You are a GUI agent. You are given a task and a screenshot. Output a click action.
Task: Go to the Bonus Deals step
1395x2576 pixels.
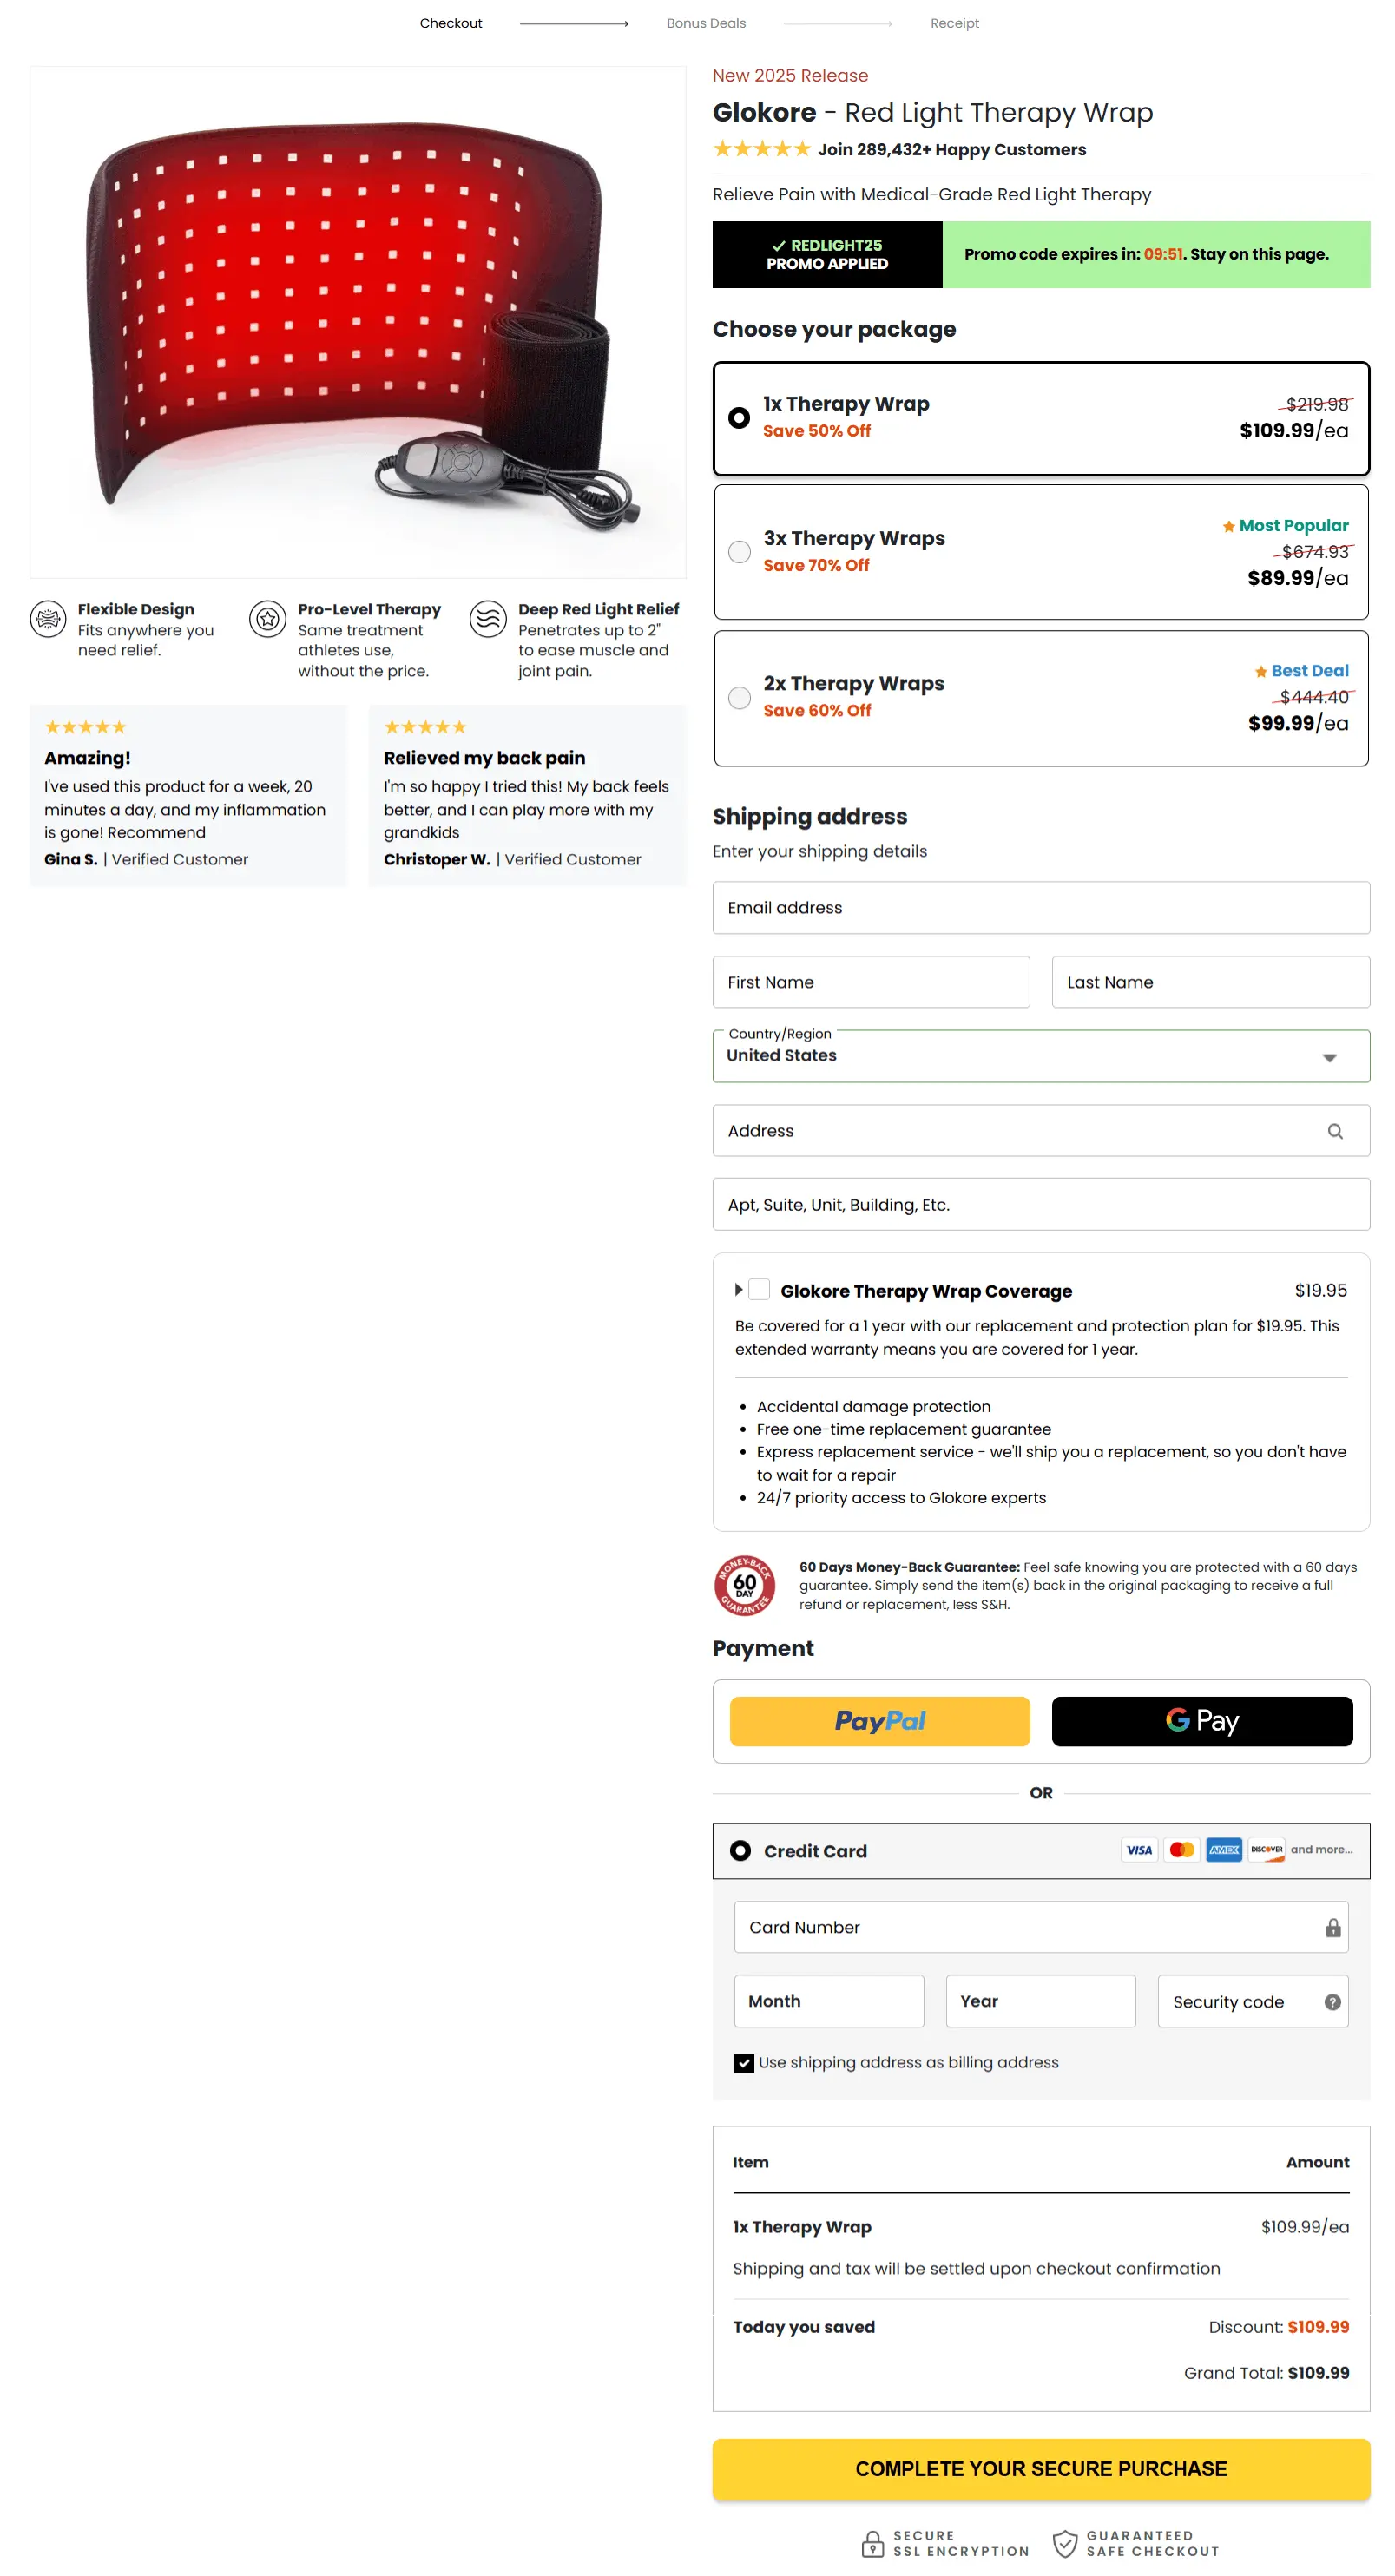[x=706, y=23]
